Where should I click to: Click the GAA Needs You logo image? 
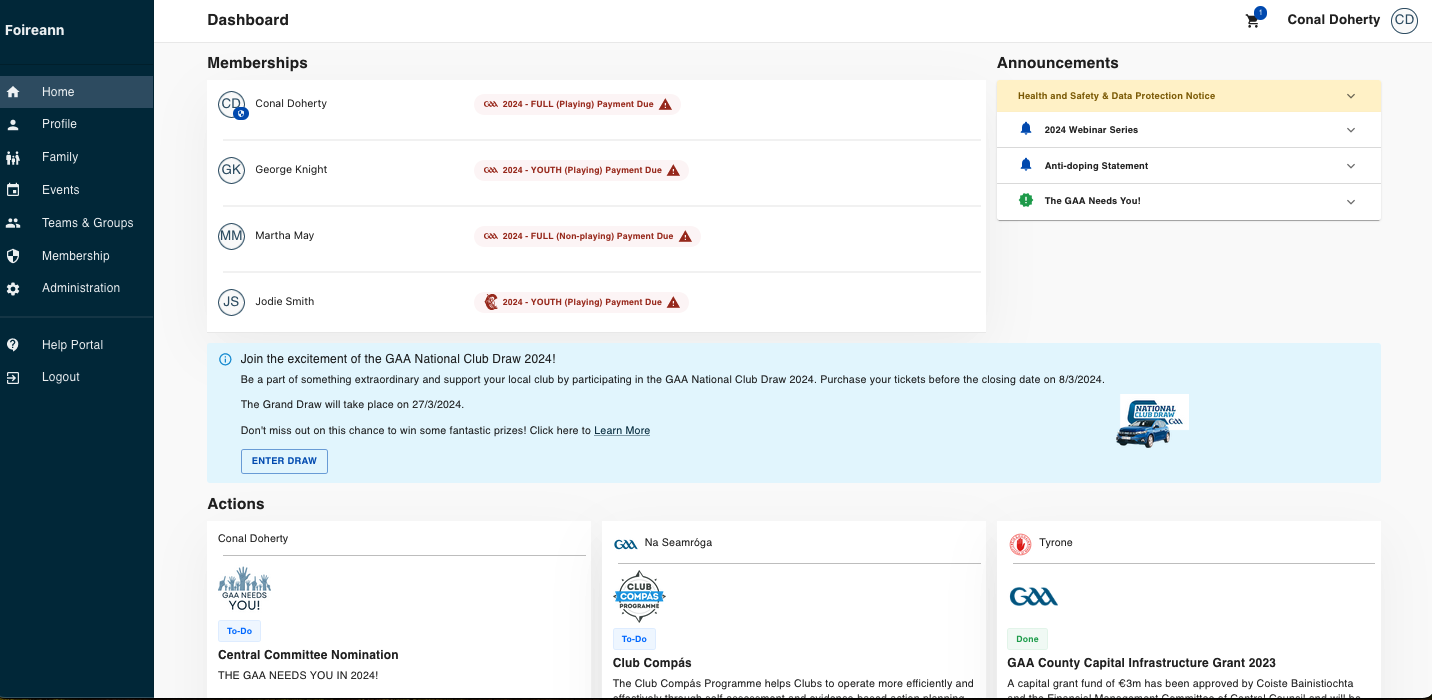(x=245, y=590)
